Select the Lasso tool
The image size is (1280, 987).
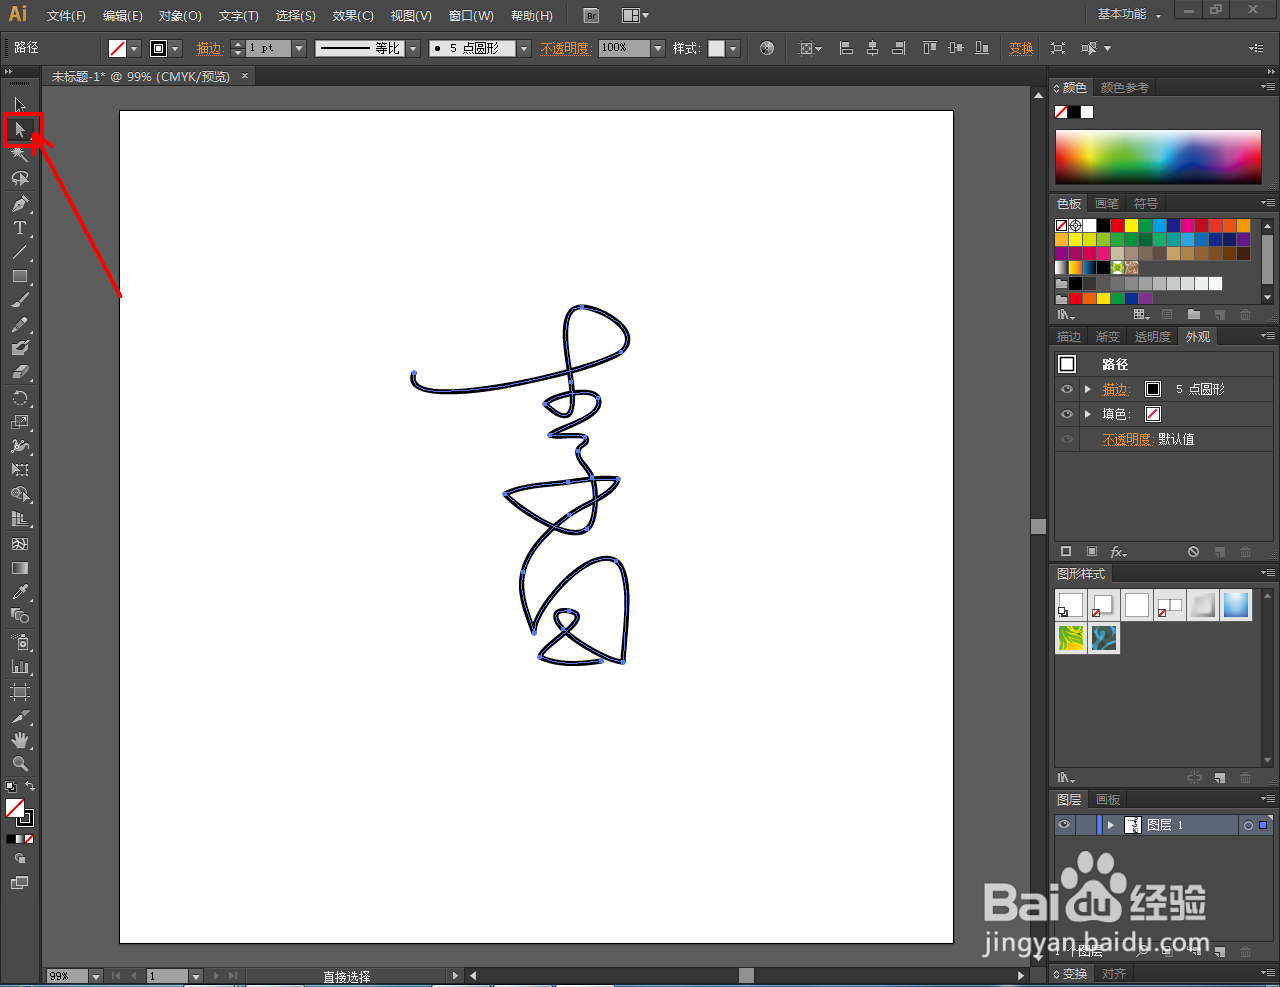pos(20,179)
